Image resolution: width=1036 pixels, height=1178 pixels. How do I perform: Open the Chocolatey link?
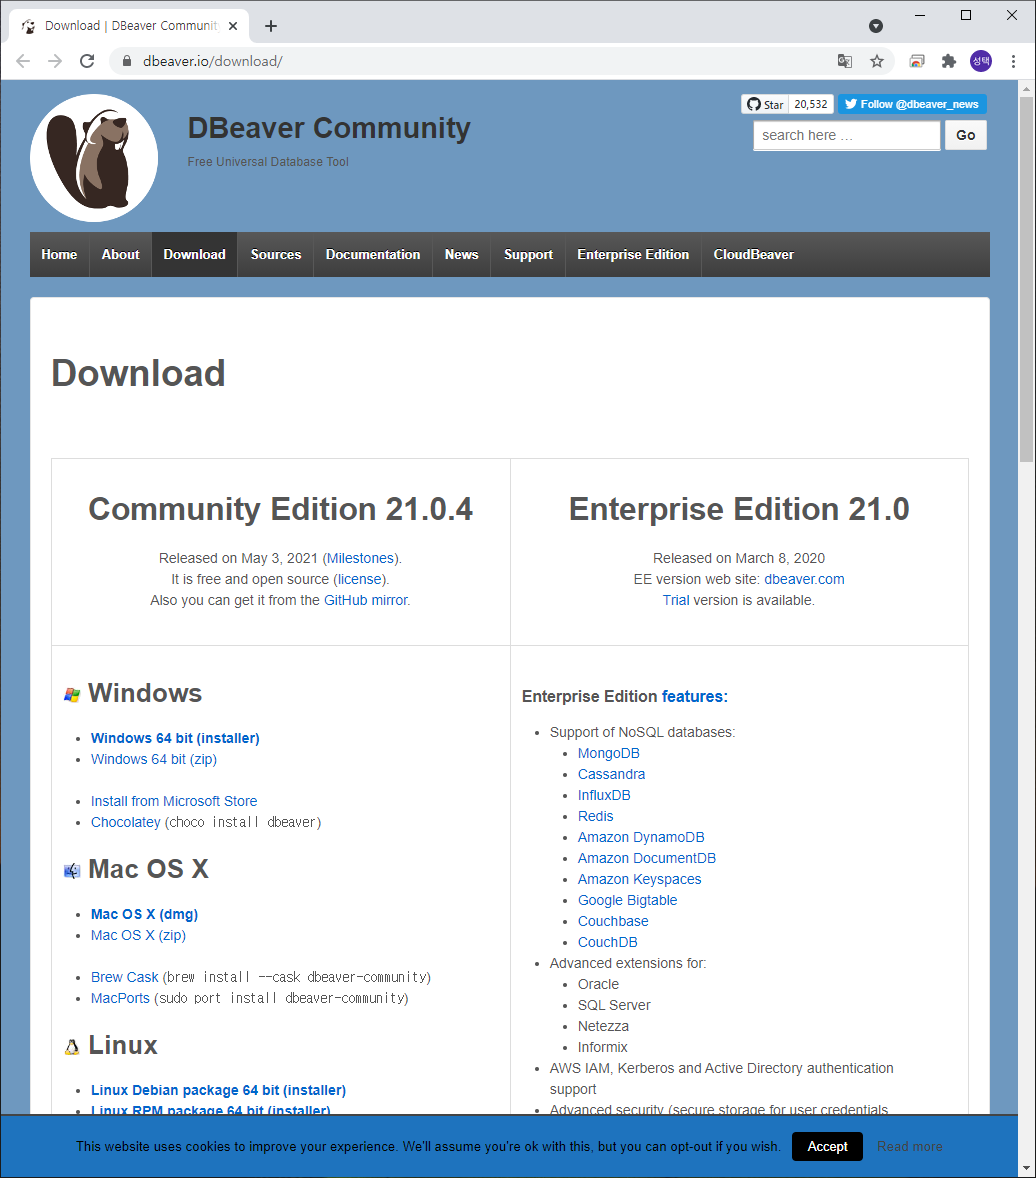coord(125,823)
